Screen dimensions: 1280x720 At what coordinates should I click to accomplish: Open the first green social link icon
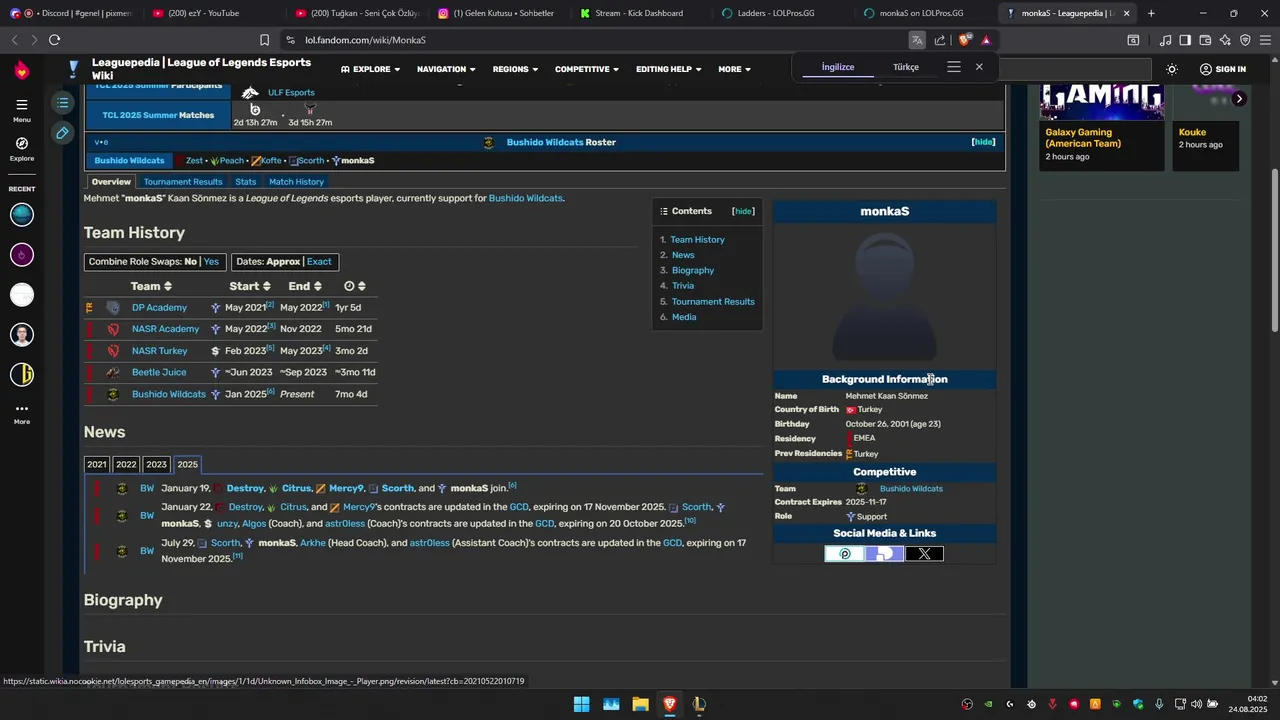click(844, 554)
